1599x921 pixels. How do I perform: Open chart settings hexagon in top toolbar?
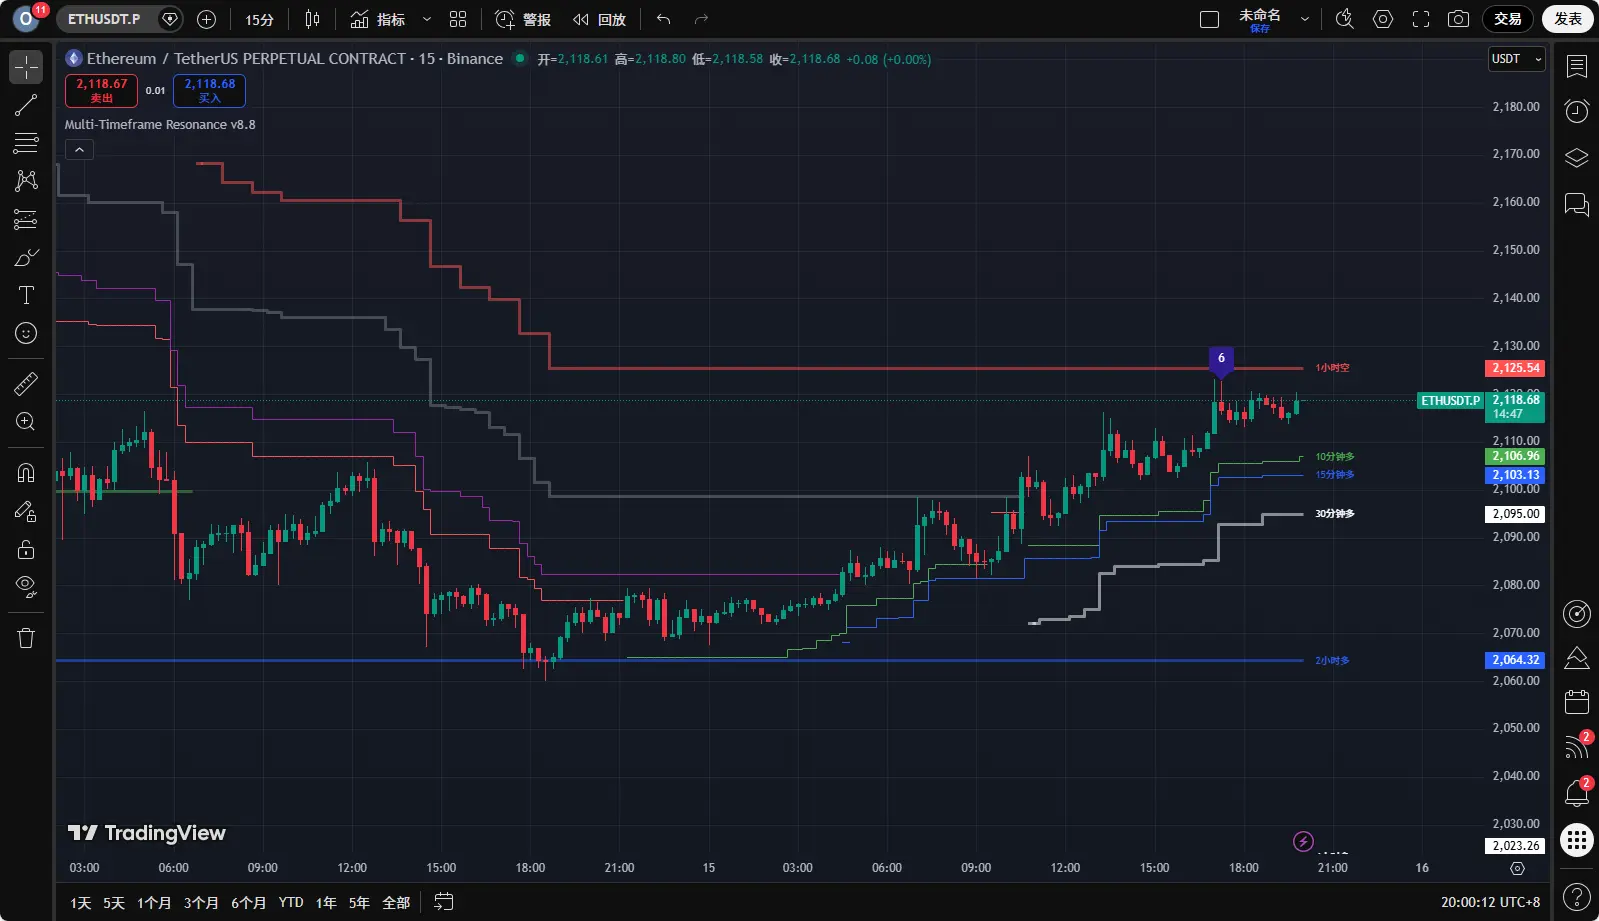pos(1383,19)
